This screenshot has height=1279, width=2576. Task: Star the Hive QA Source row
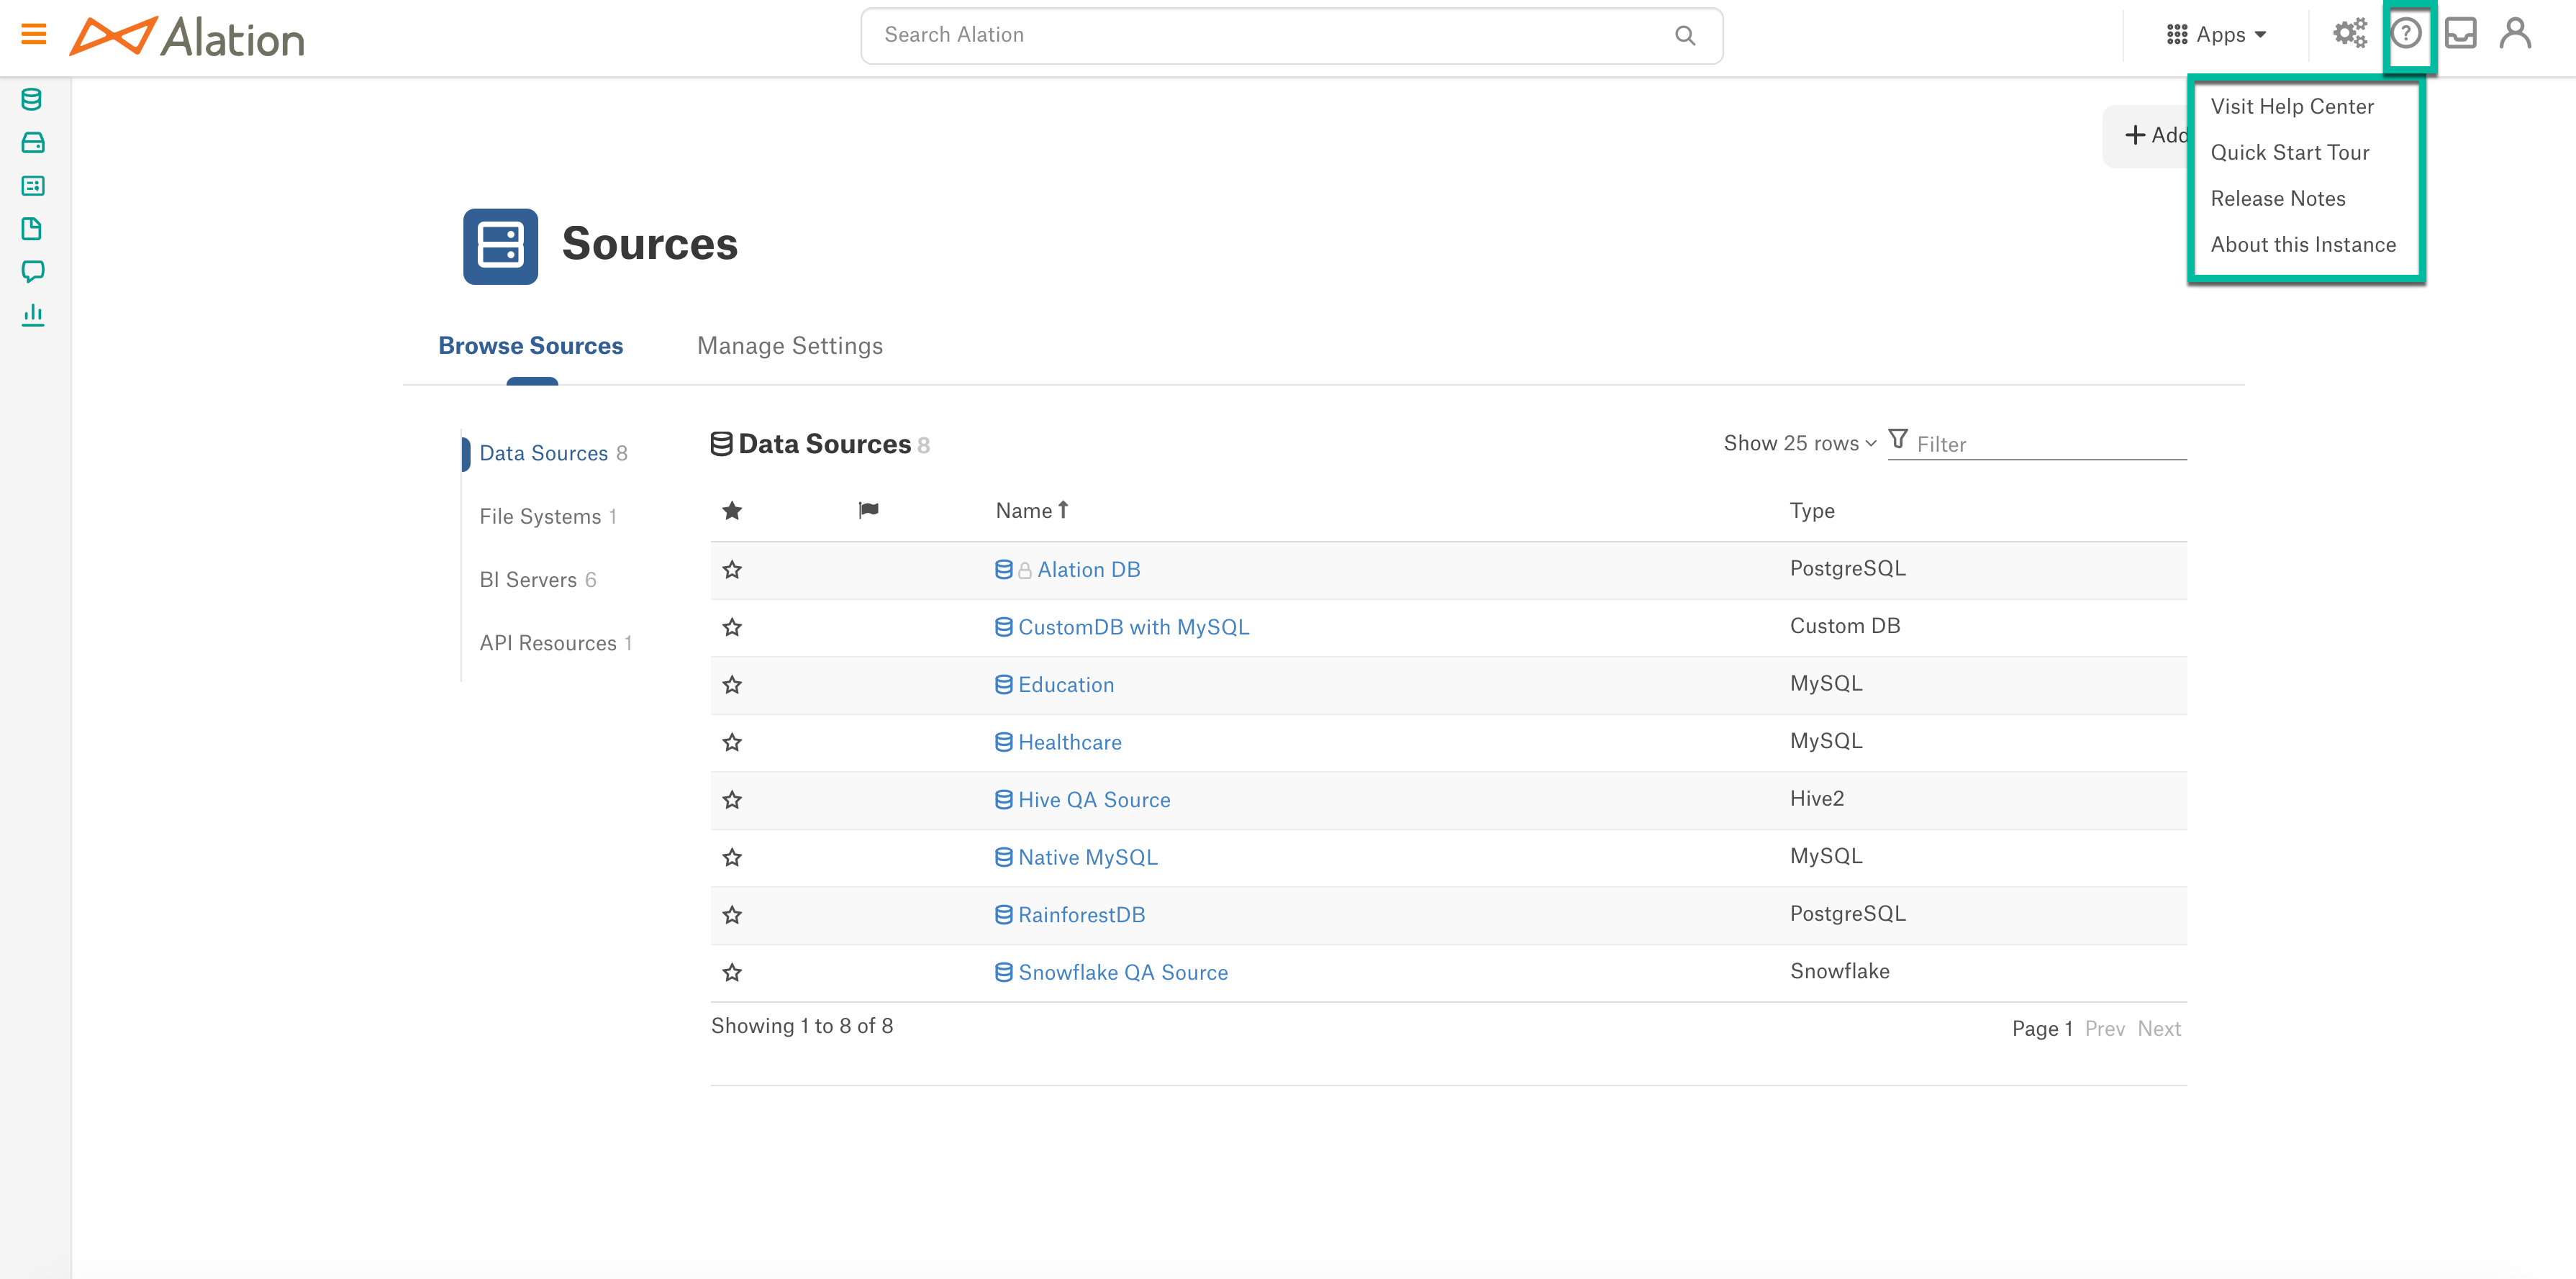732,800
